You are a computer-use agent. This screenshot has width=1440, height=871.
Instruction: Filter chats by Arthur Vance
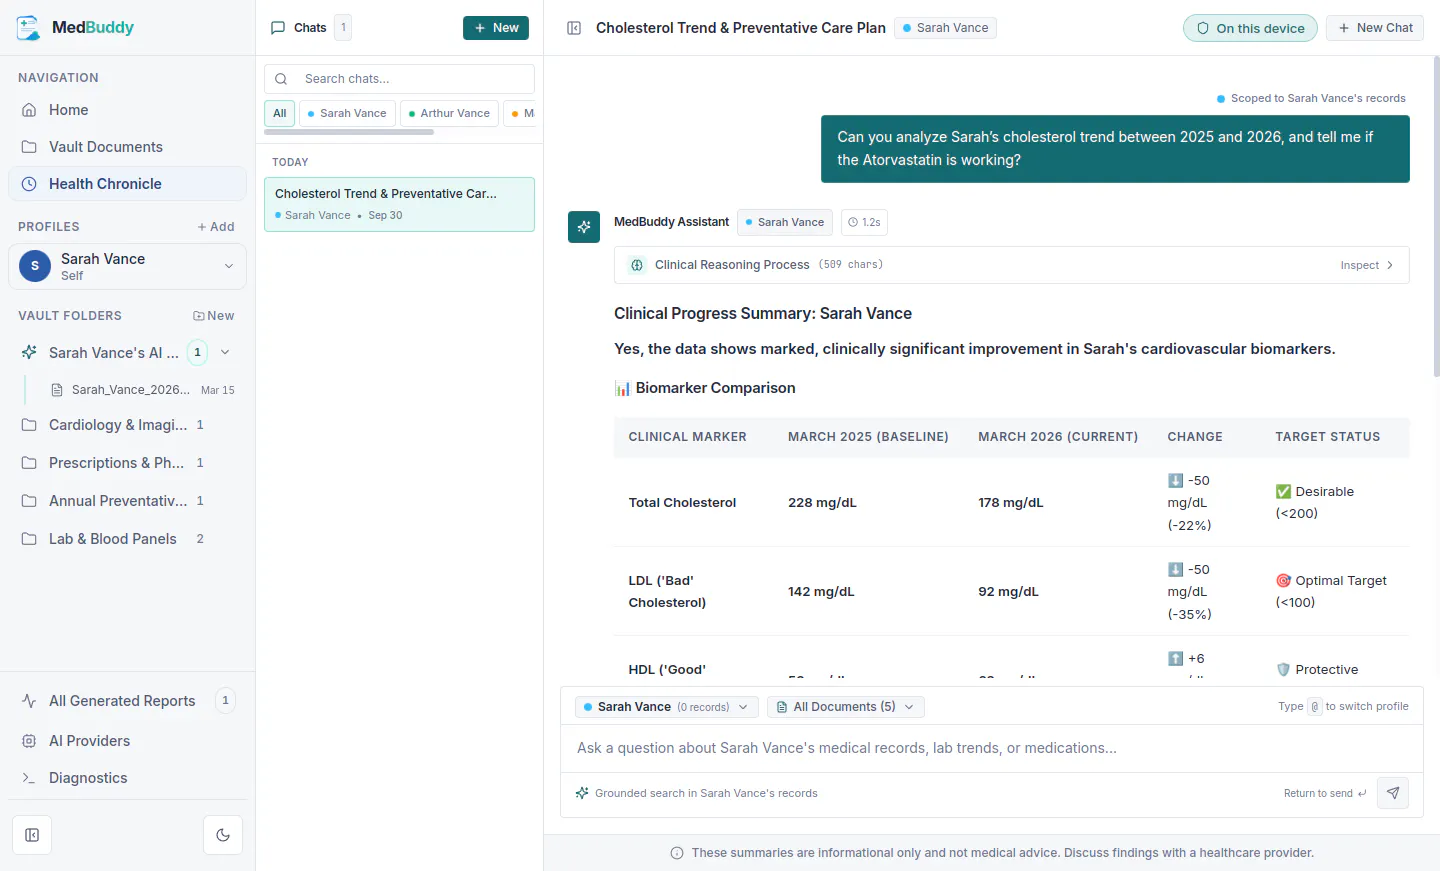coord(449,113)
